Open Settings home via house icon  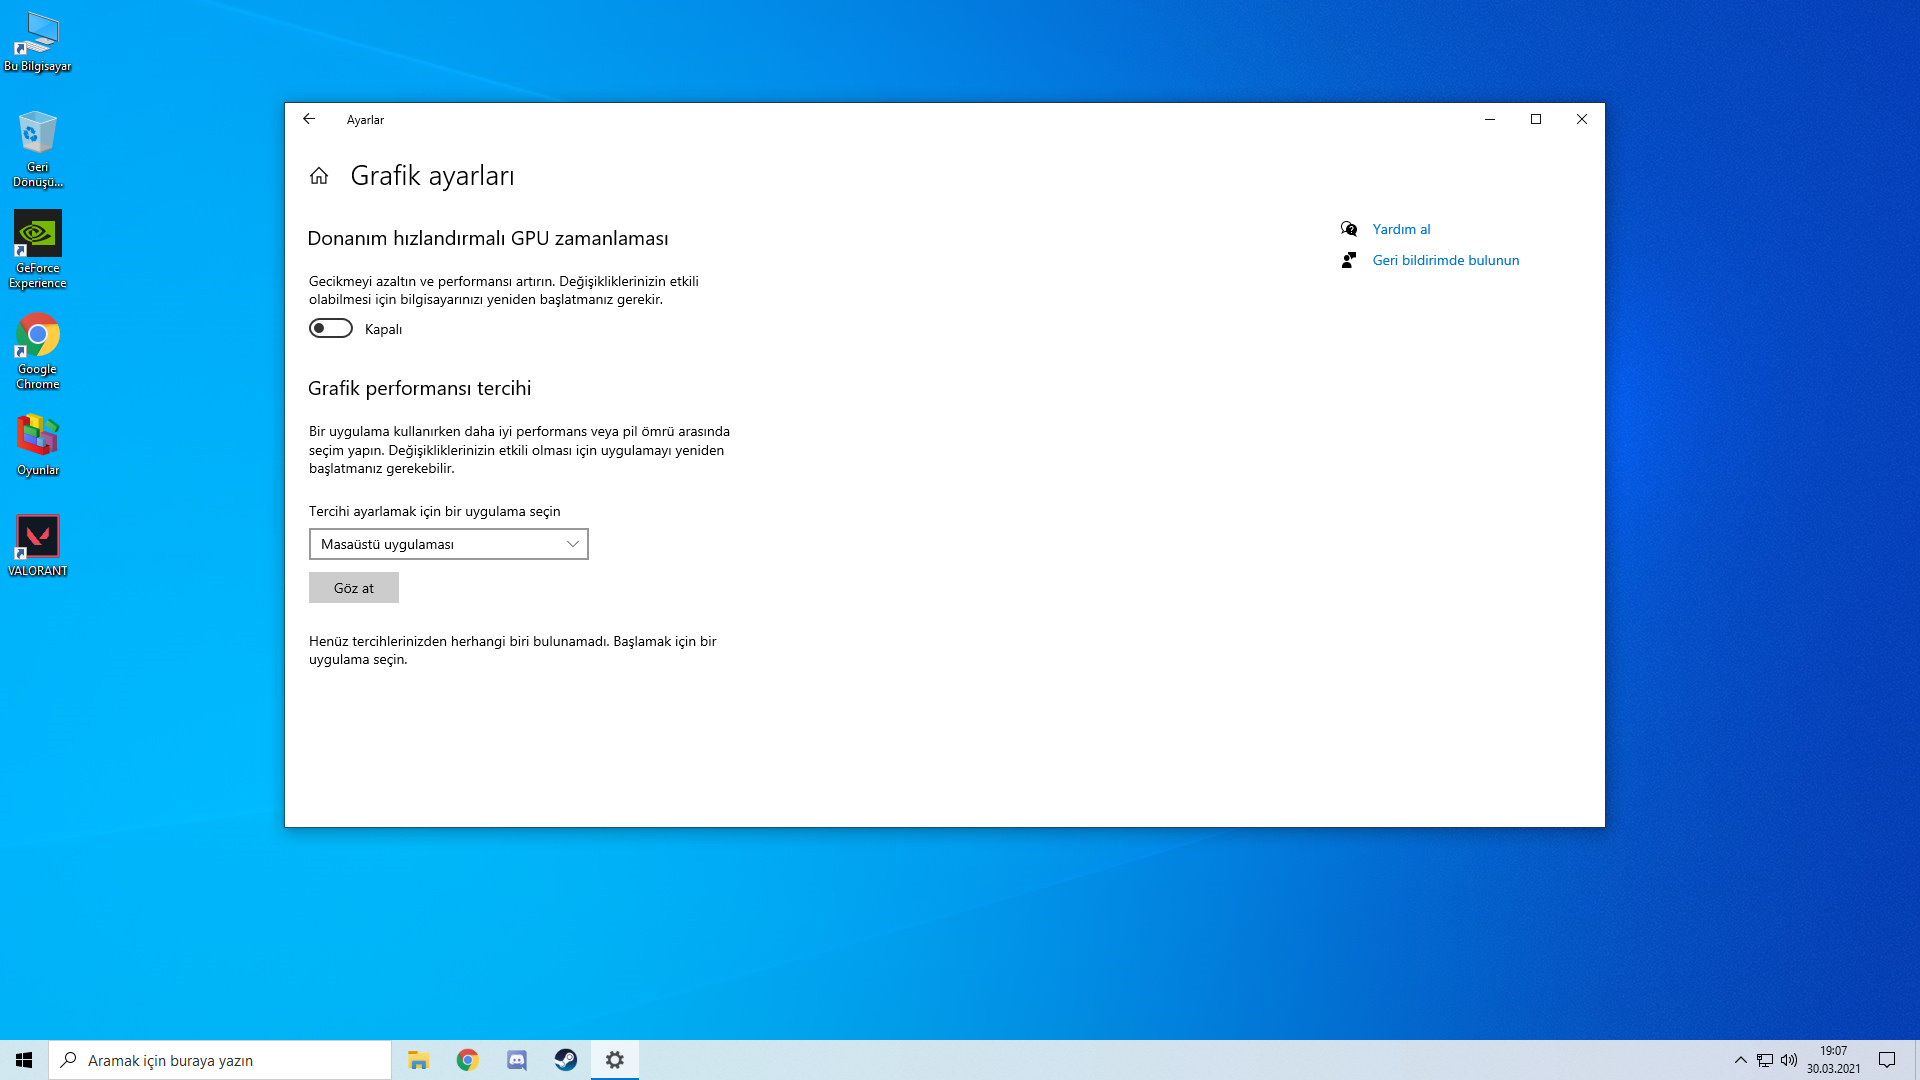click(319, 176)
